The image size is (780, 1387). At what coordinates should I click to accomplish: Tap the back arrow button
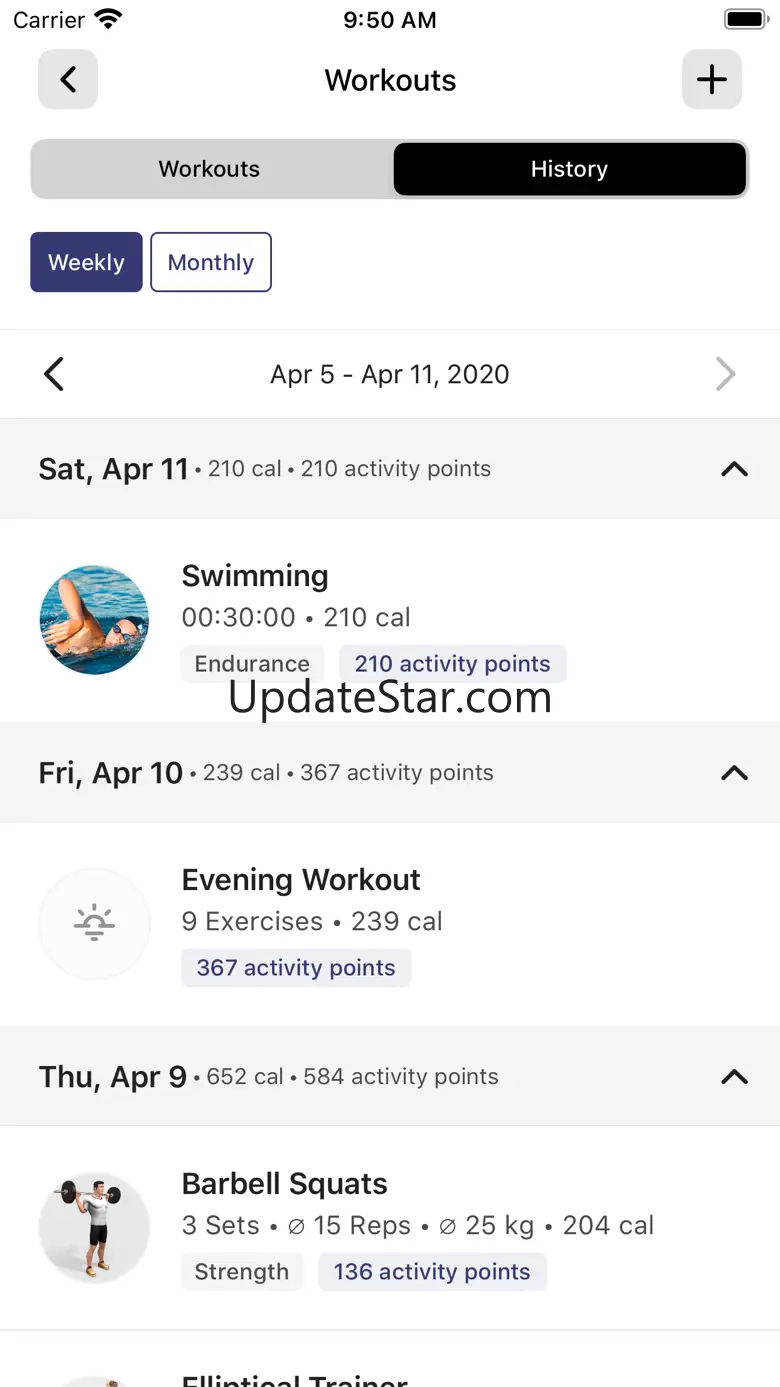pos(68,80)
